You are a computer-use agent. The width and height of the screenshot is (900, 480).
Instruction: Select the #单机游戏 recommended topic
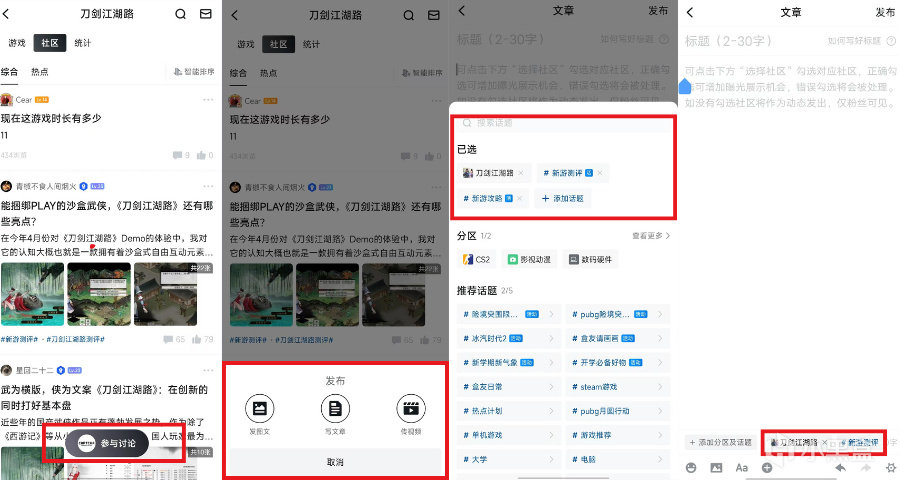click(x=509, y=435)
